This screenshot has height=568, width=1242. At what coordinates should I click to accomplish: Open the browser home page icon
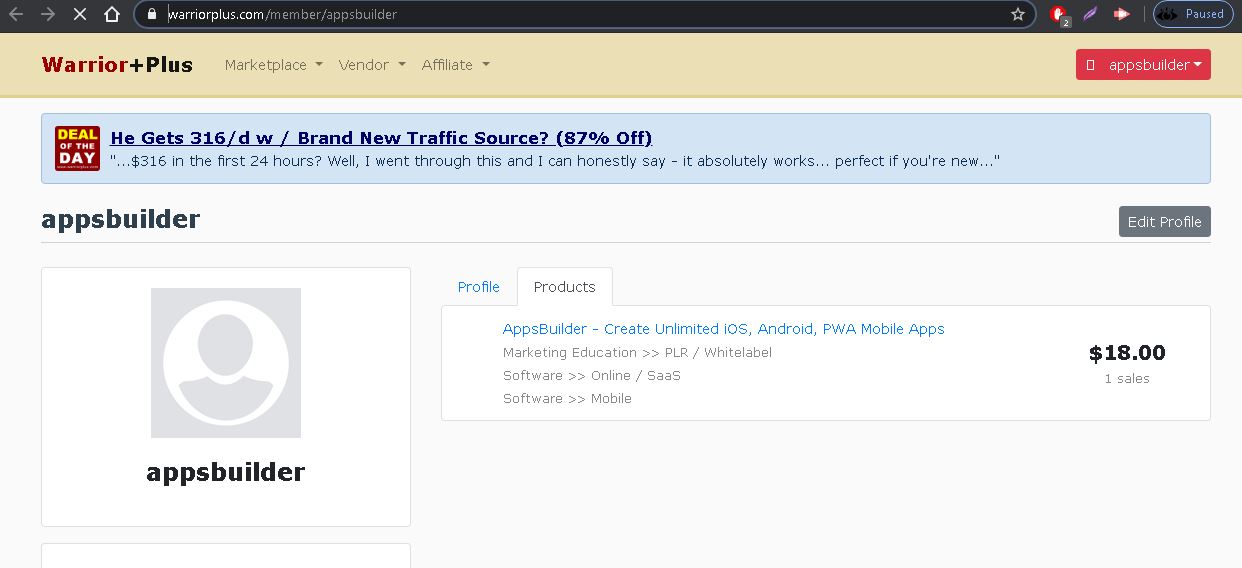112,15
